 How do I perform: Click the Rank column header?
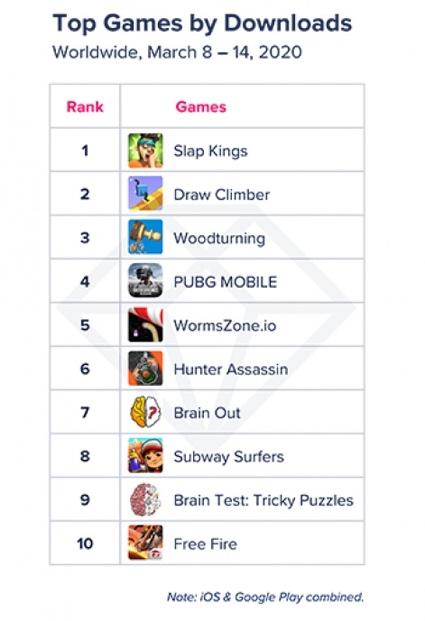click(85, 107)
